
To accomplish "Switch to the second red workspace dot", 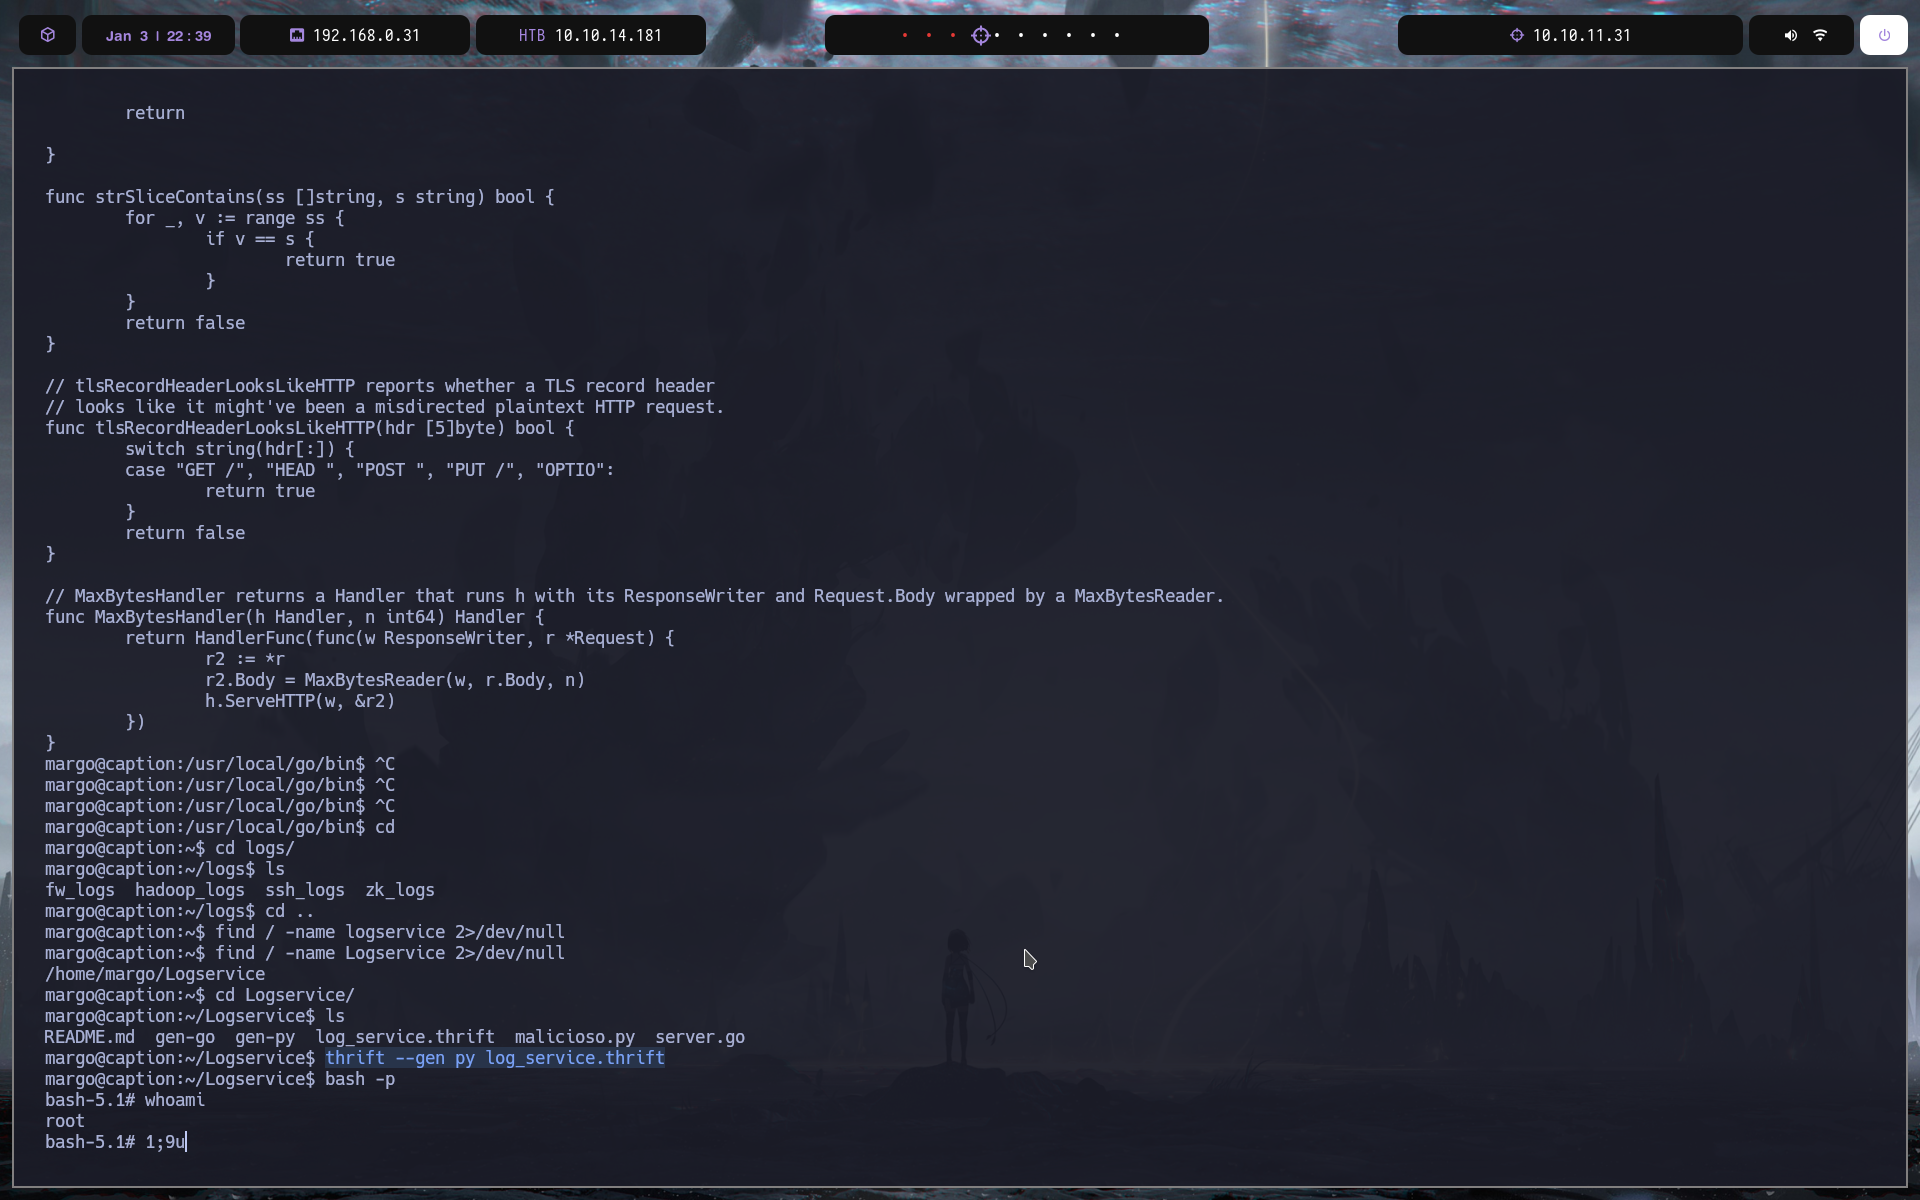I will coord(929,35).
